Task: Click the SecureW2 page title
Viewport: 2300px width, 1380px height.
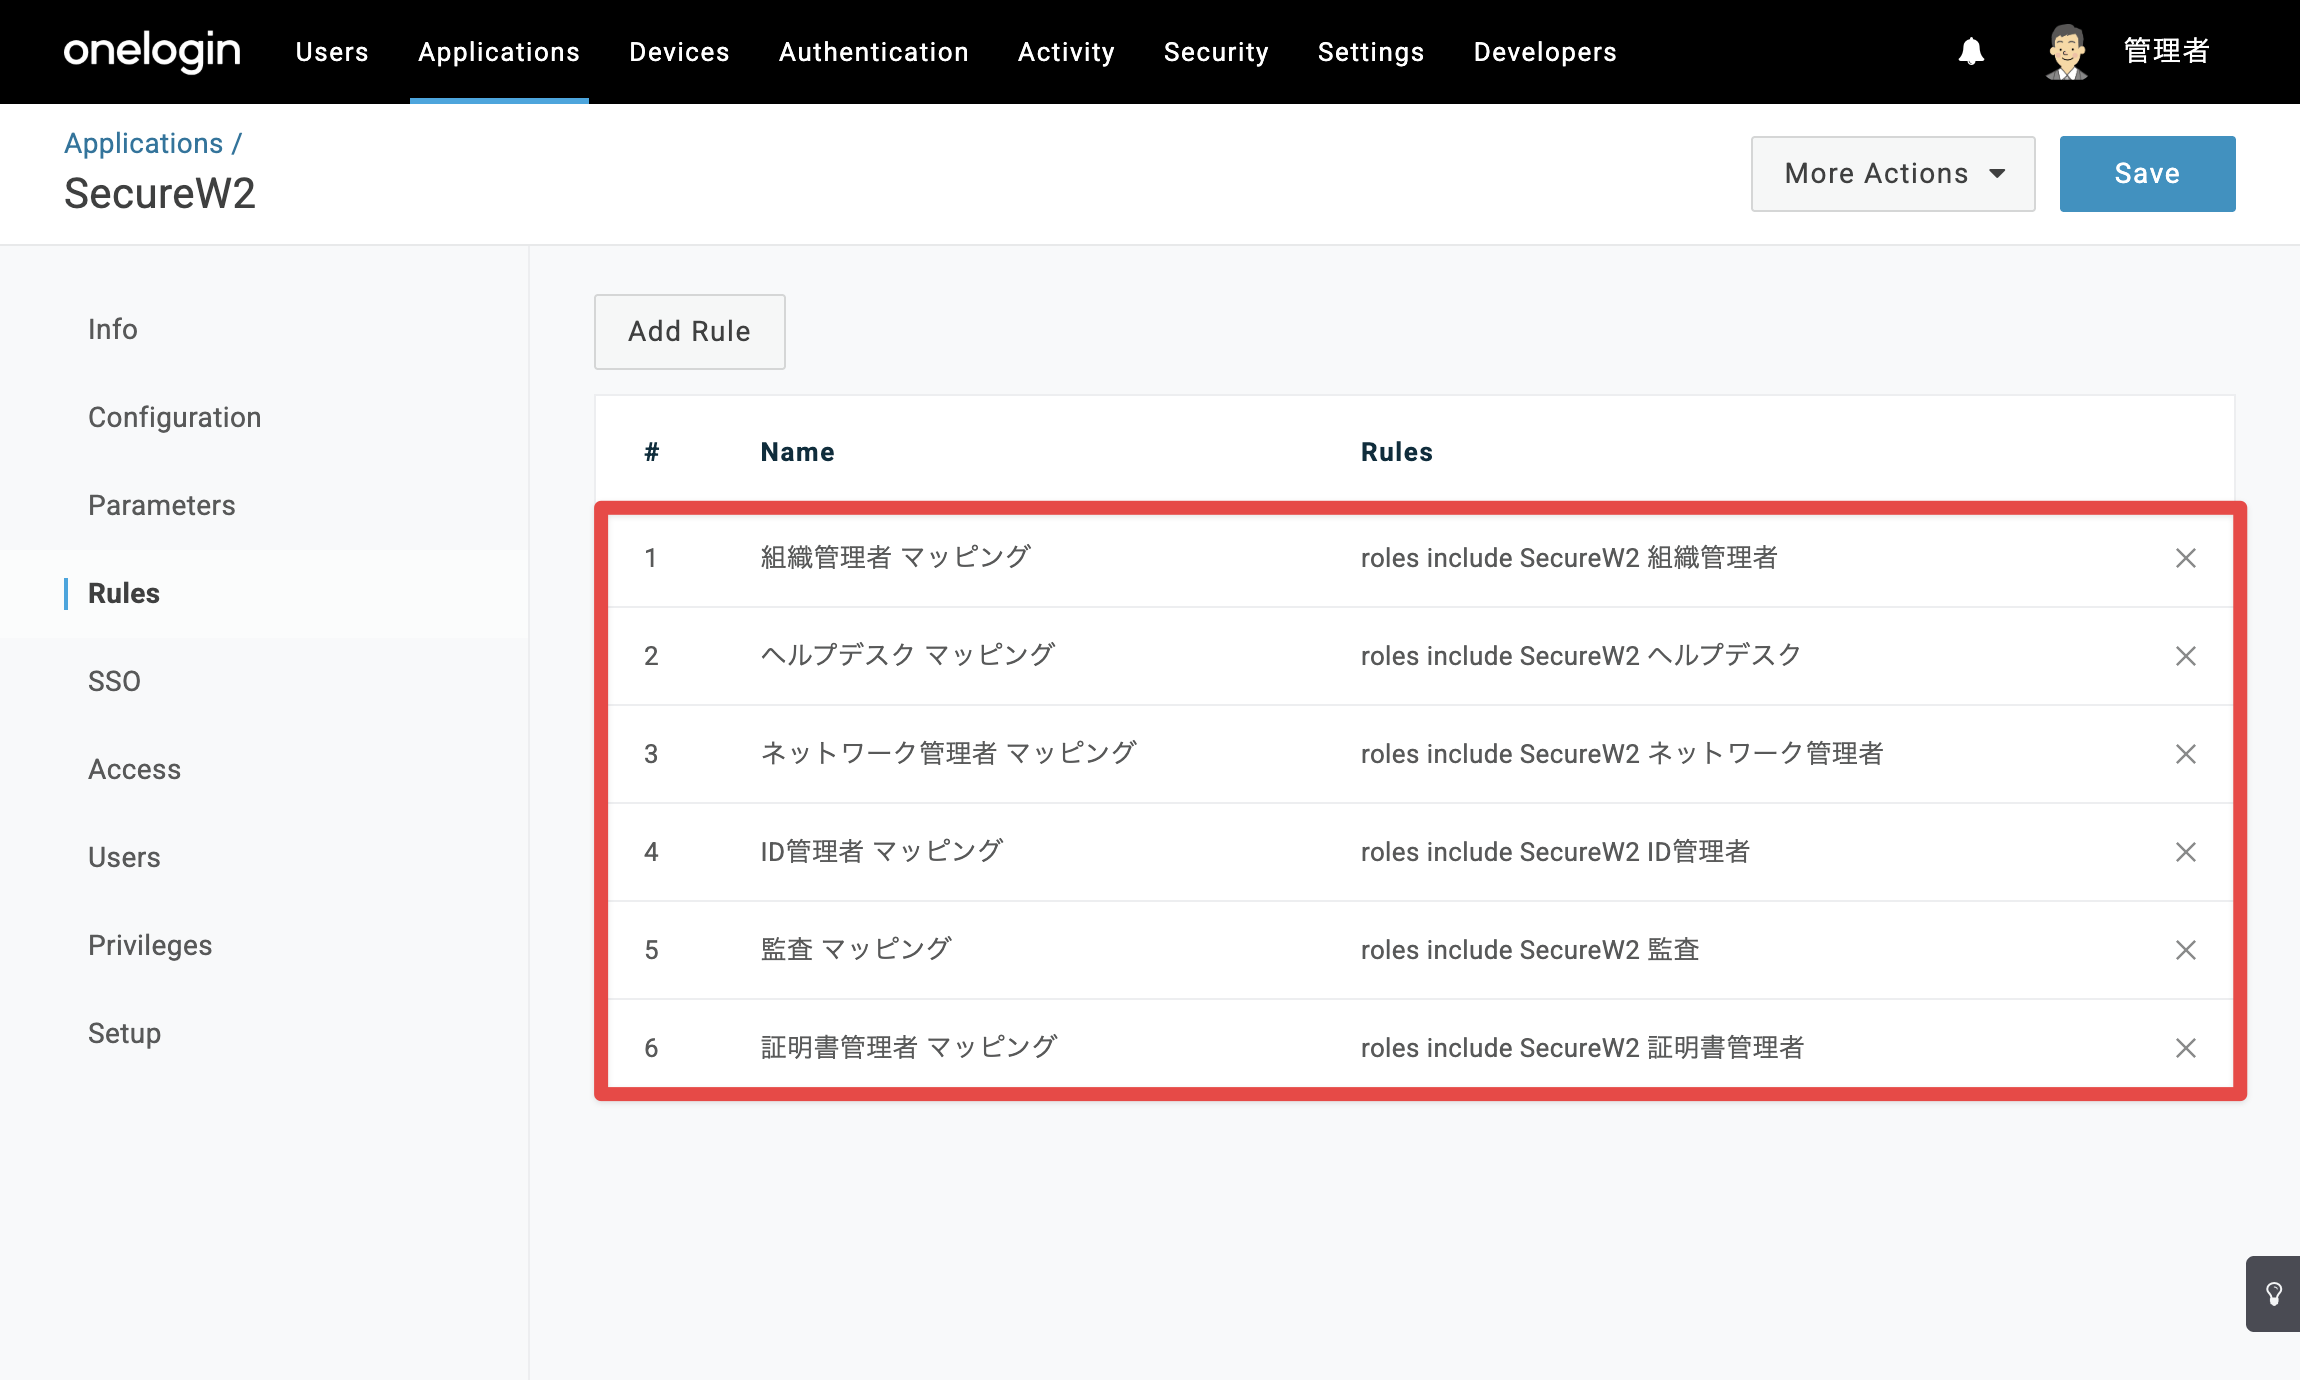Action: click(160, 193)
